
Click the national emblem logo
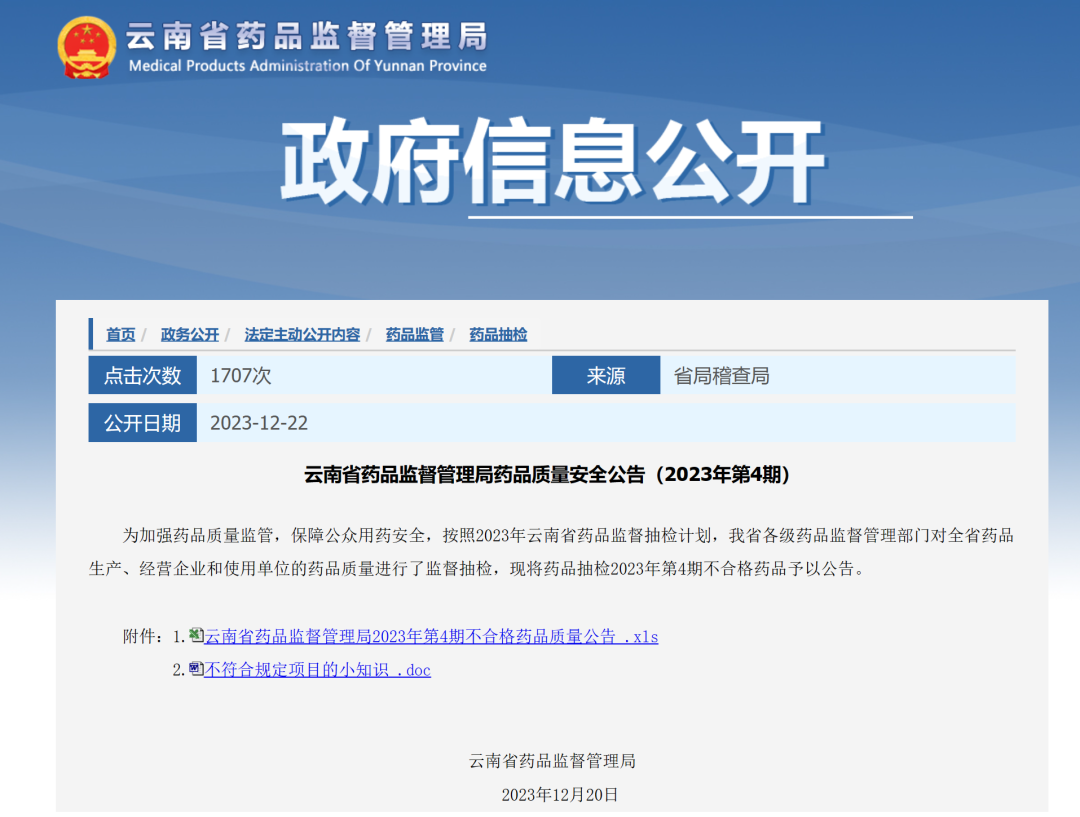[86, 48]
